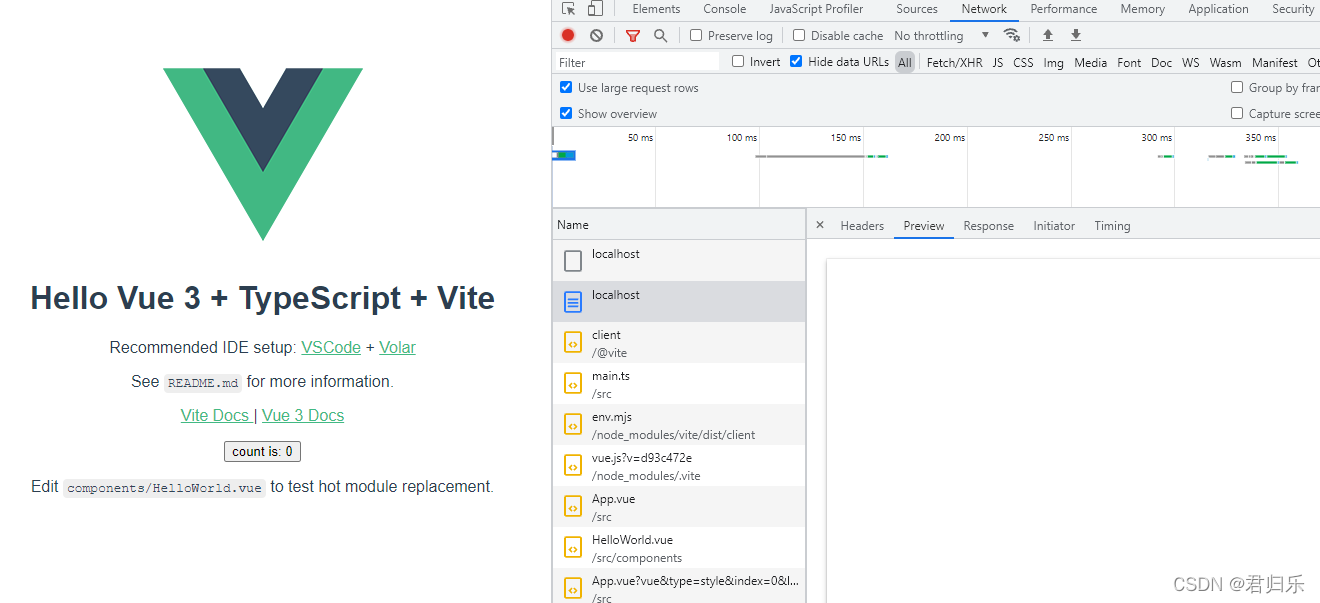Clear the network log
This screenshot has width=1320, height=603.
(597, 35)
